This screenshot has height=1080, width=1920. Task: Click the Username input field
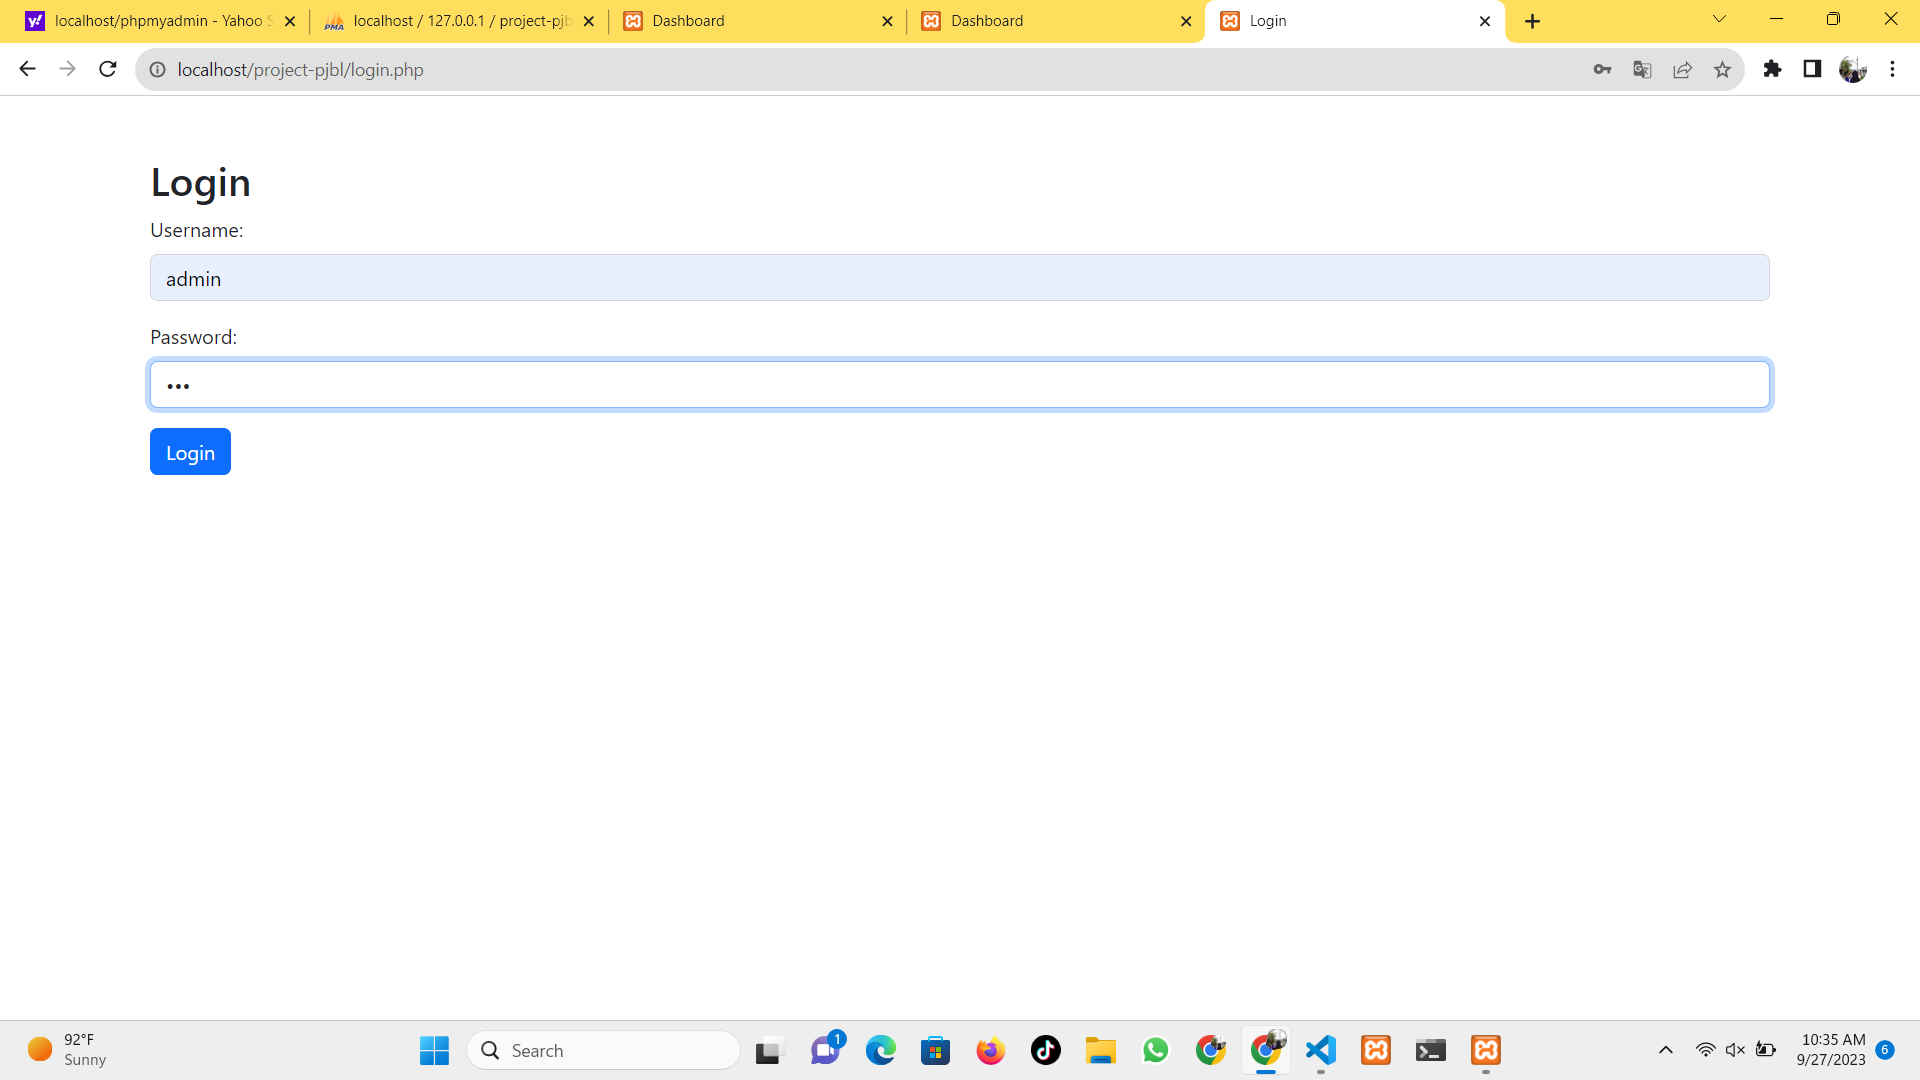[x=959, y=278]
